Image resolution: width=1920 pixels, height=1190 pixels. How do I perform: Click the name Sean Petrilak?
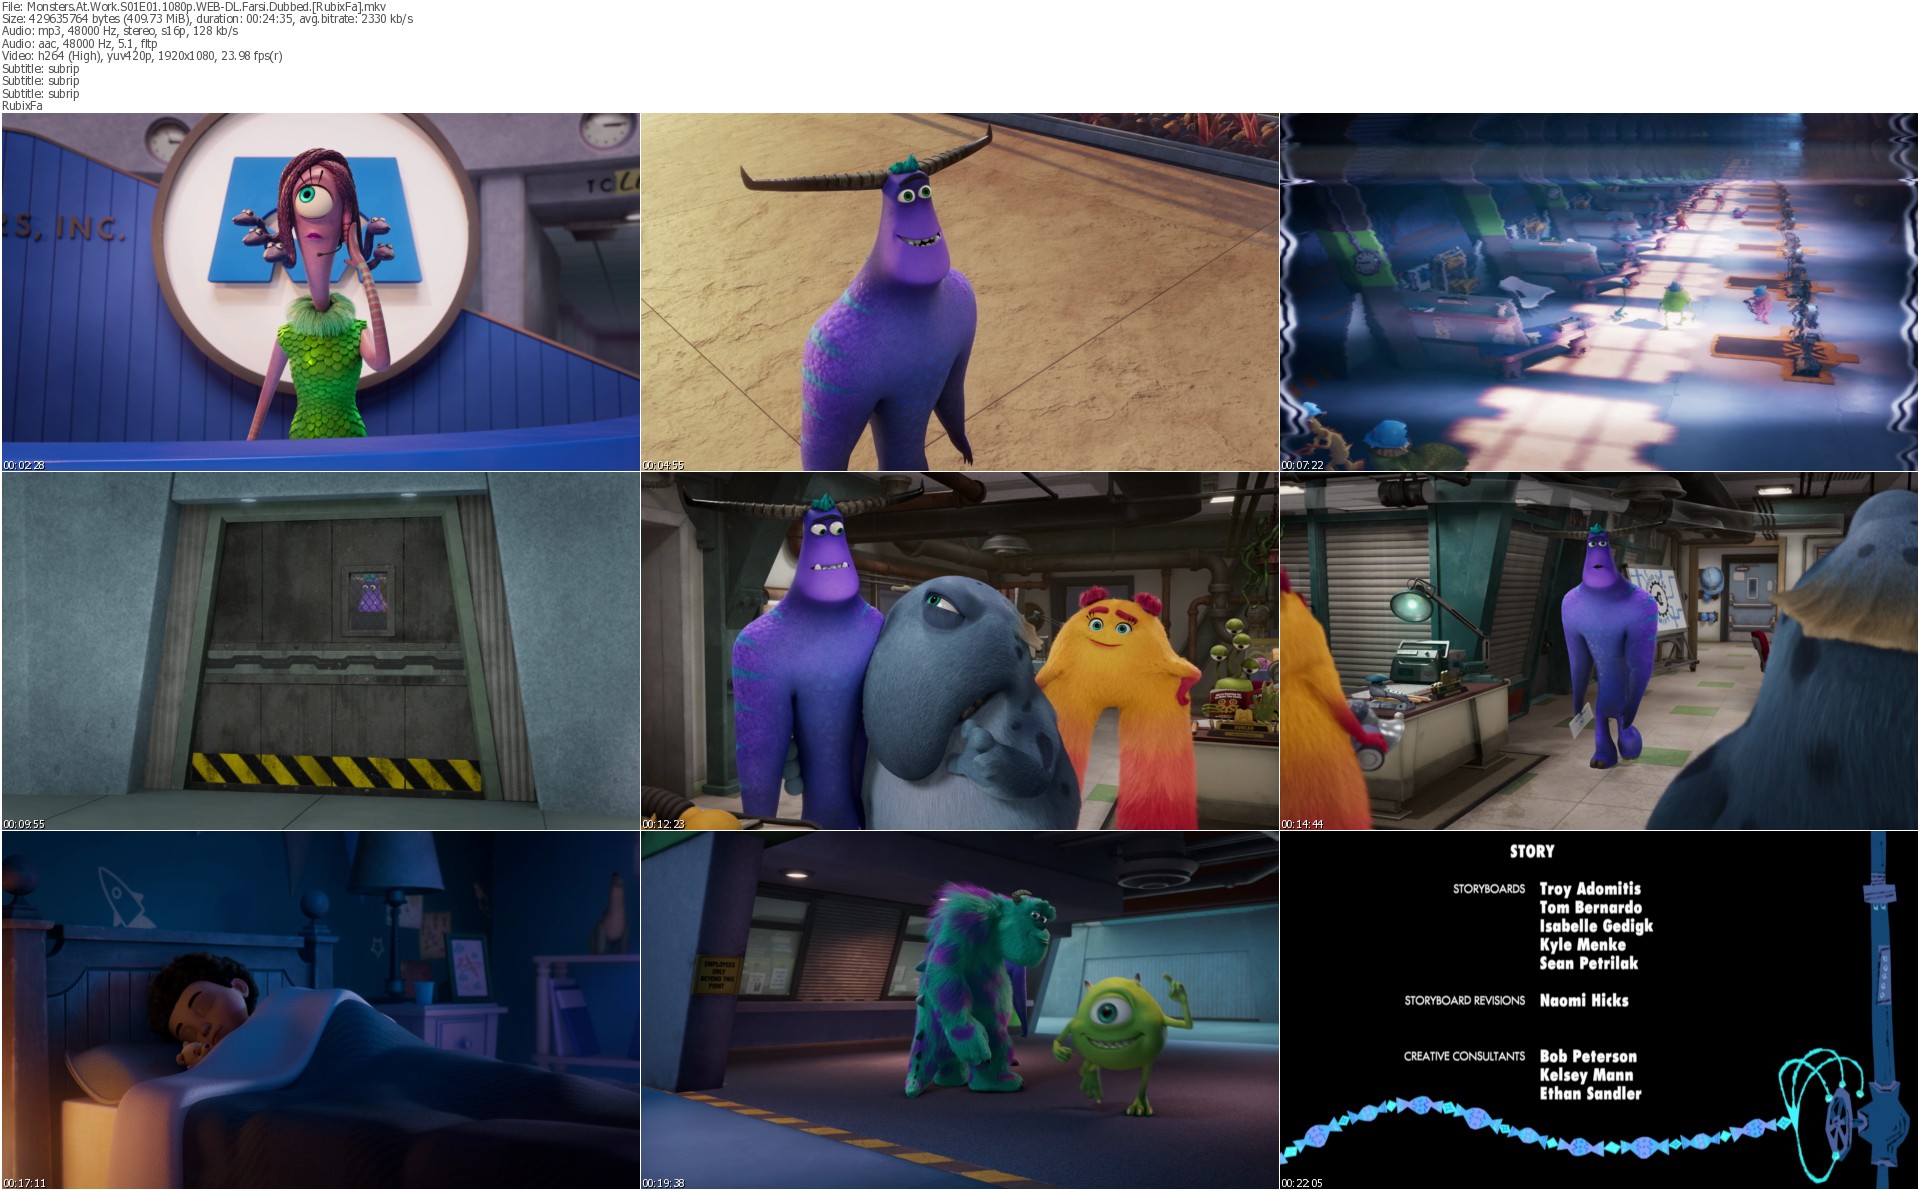tap(1589, 963)
